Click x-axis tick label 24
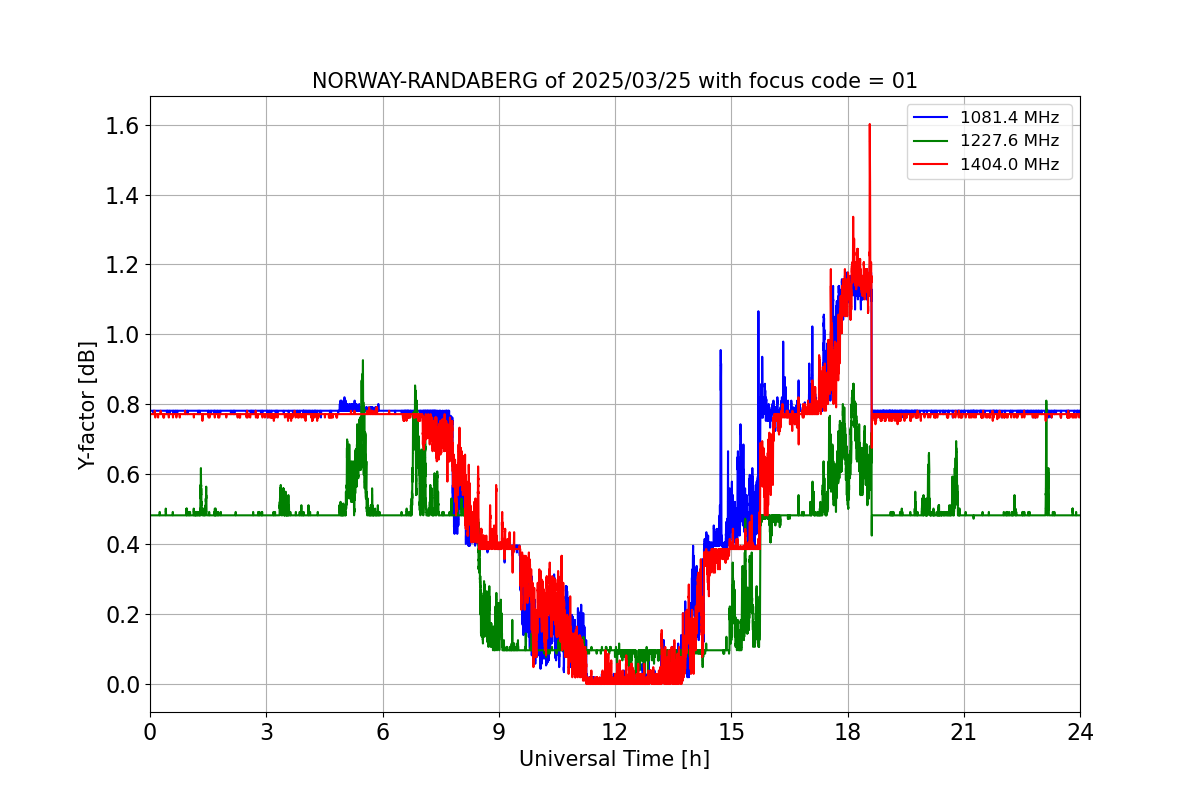The image size is (1200, 800). tap(1080, 732)
